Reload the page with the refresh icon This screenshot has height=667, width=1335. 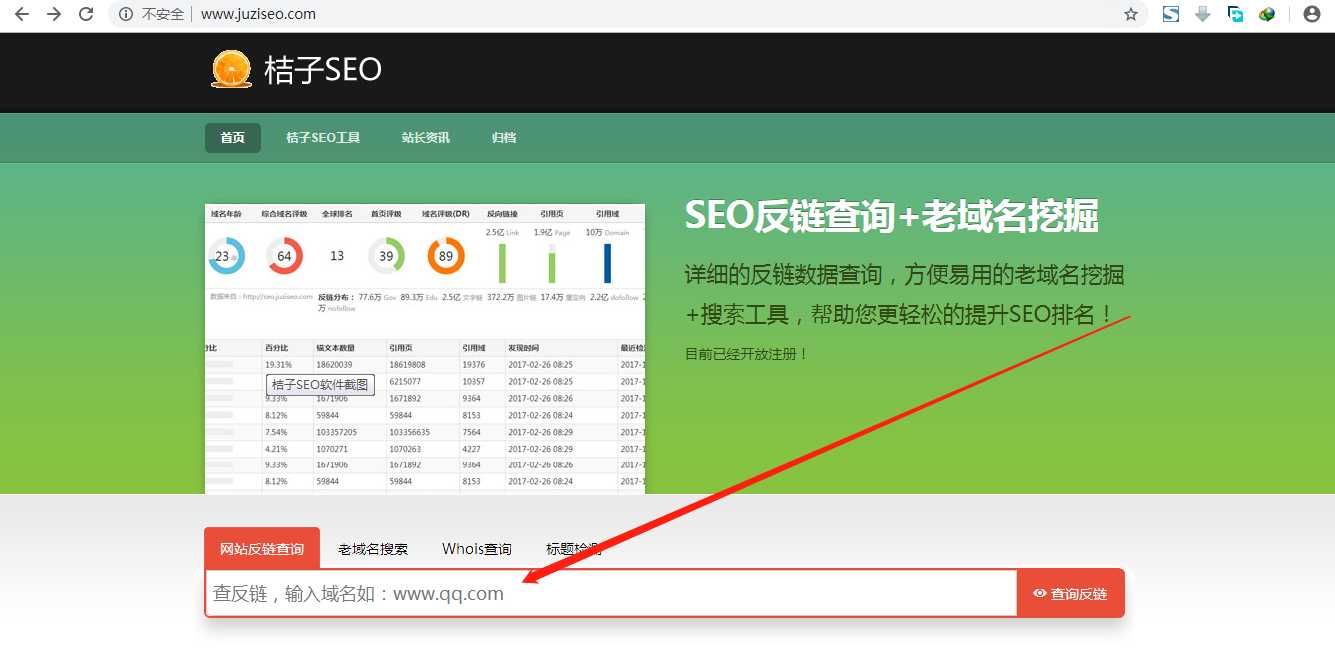(x=86, y=14)
